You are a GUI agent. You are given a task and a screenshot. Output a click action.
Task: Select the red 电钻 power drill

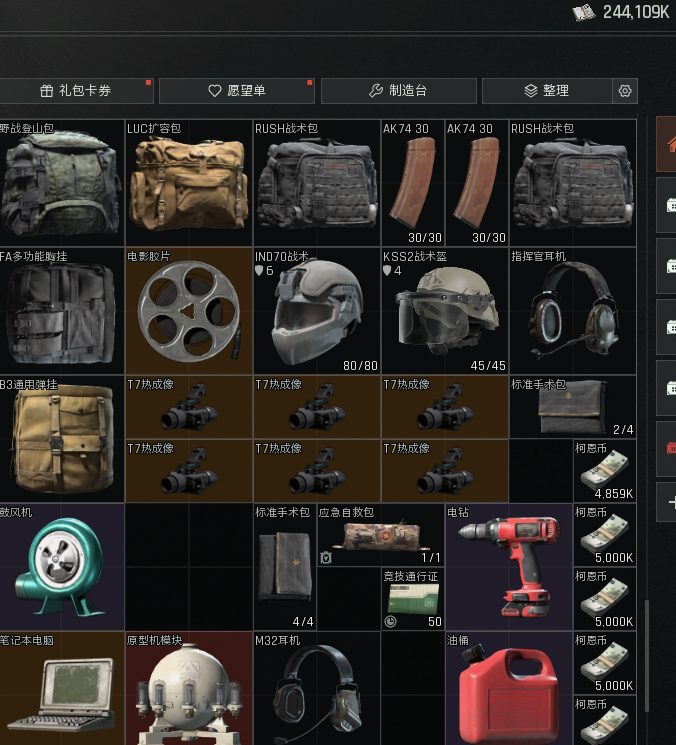(x=508, y=567)
